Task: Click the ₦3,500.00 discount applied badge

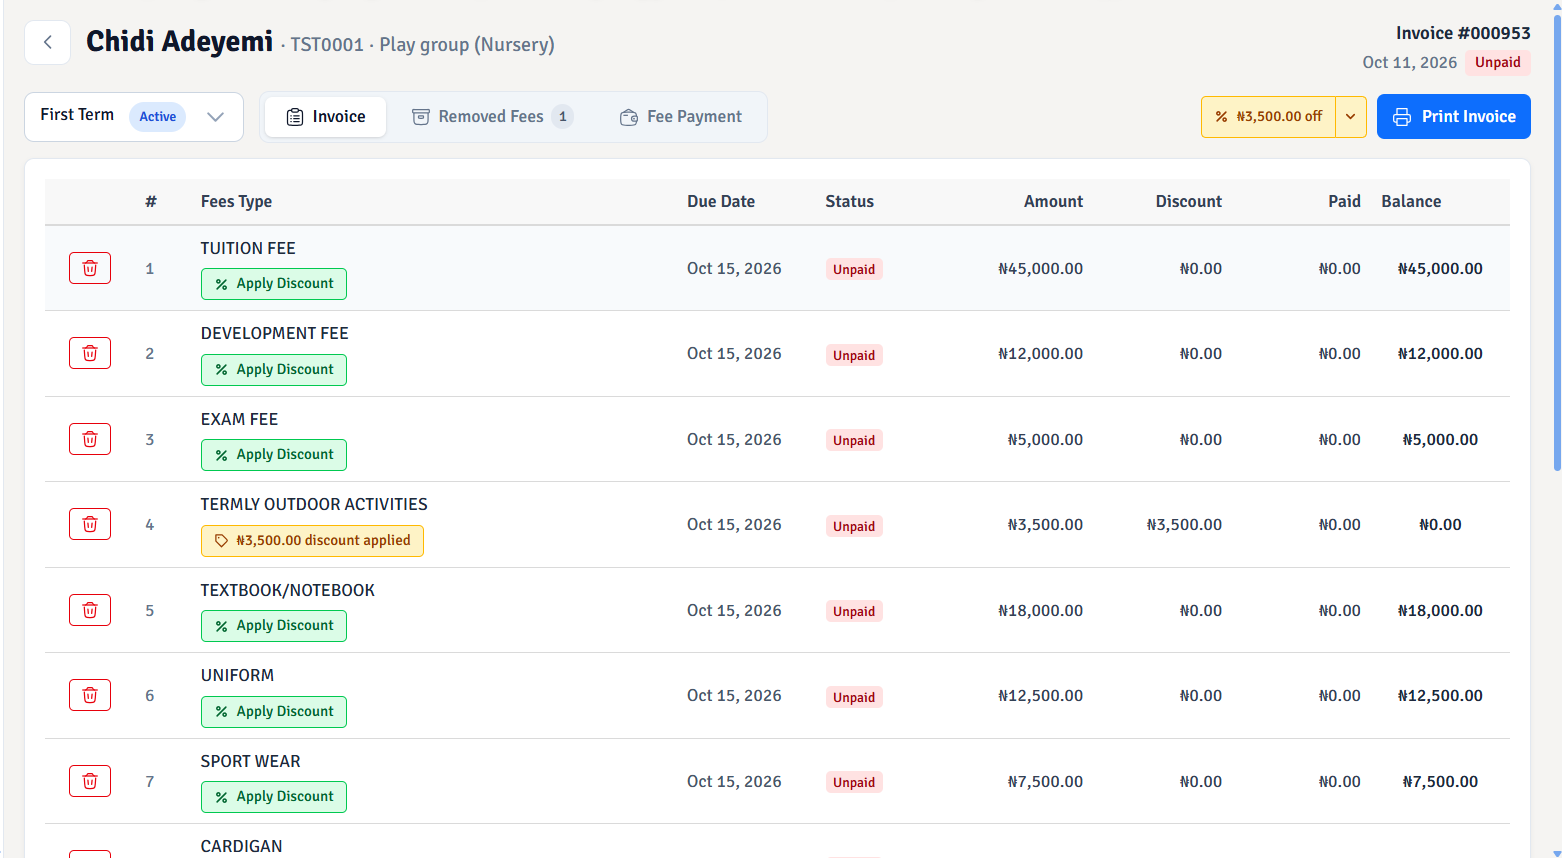Action: click(x=312, y=541)
